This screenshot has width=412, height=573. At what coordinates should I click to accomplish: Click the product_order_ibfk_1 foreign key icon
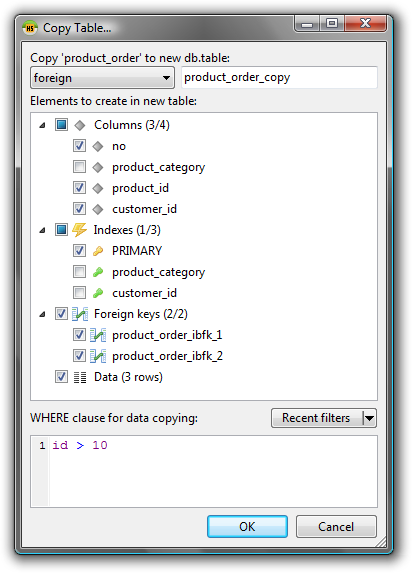[98, 335]
